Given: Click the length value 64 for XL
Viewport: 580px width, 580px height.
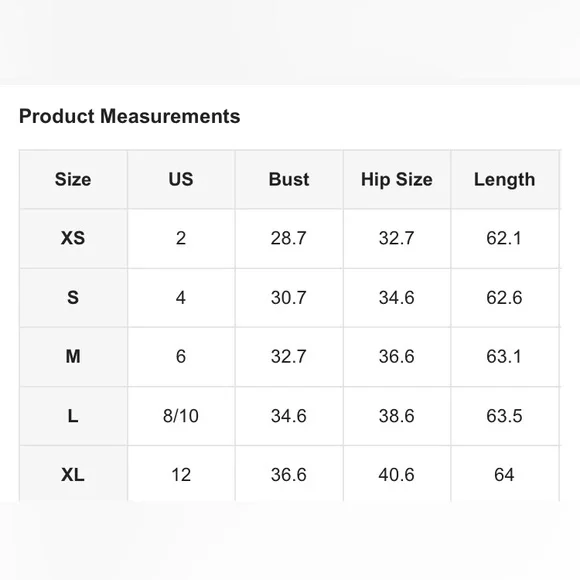Looking at the screenshot, I should point(505,475).
